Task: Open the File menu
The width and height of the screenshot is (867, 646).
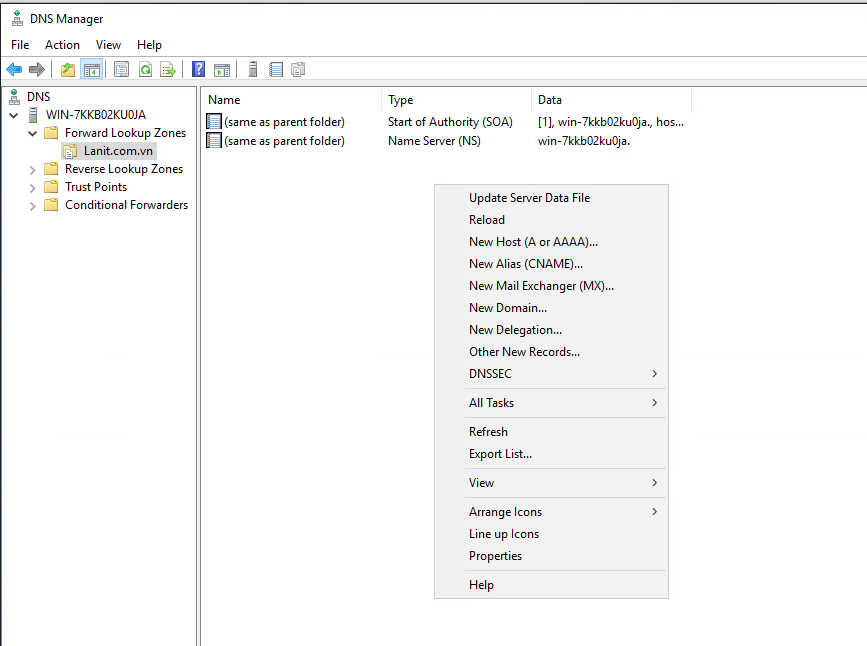Action: (x=20, y=45)
